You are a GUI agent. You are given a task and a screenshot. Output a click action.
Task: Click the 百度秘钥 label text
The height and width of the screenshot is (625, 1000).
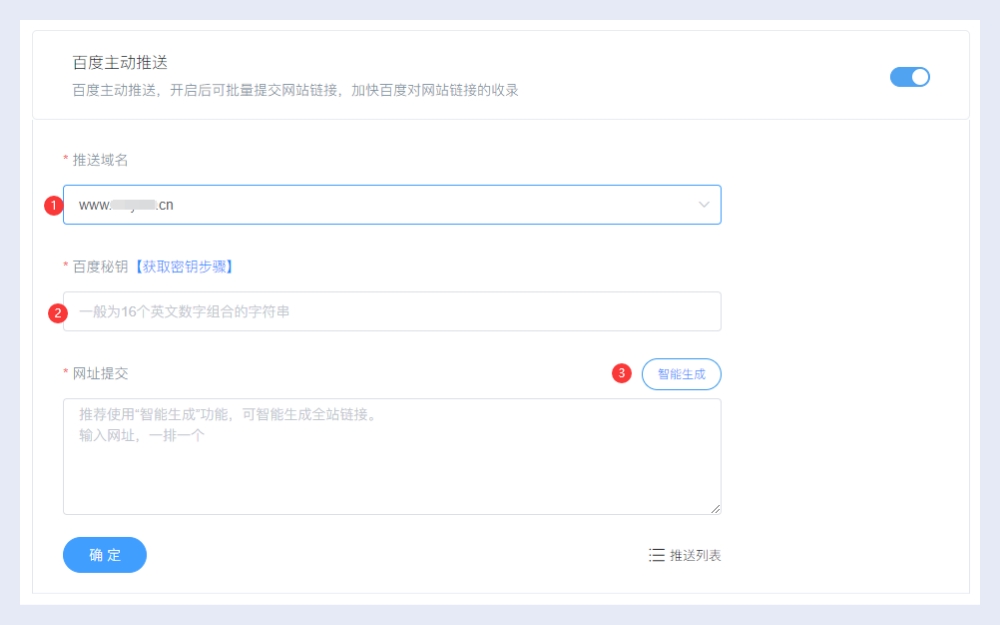pyautogui.click(x=100, y=267)
